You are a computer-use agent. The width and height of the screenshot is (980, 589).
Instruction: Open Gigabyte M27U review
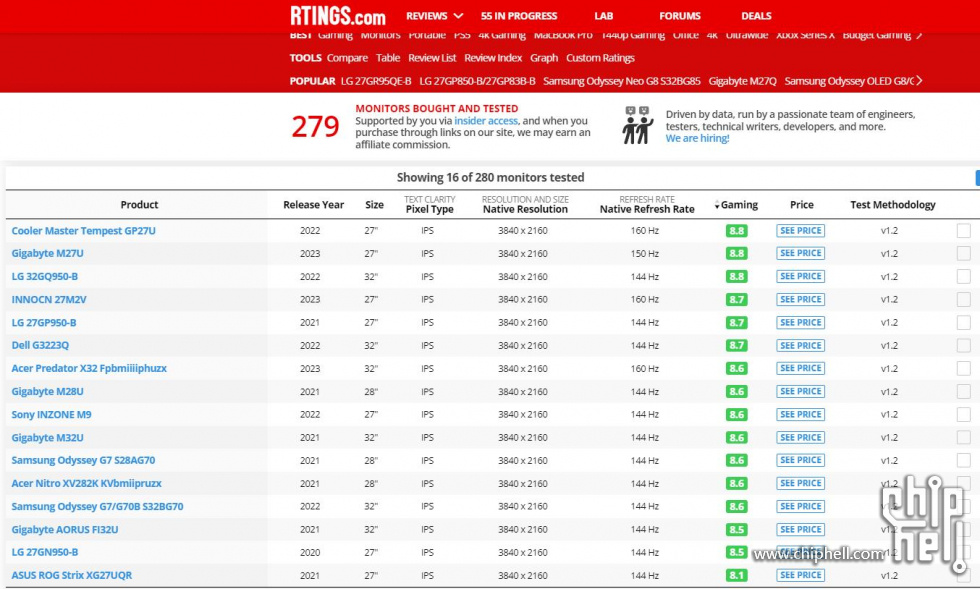tap(48, 253)
